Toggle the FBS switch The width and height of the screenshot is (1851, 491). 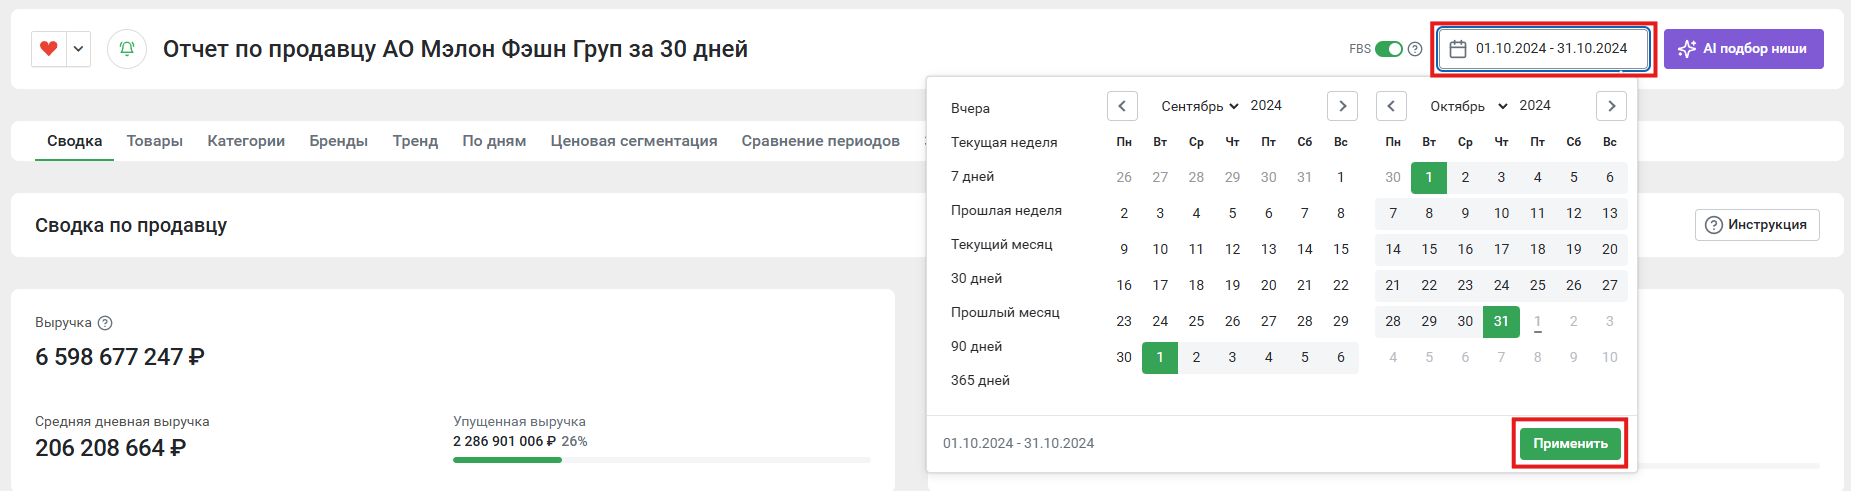1388,49
